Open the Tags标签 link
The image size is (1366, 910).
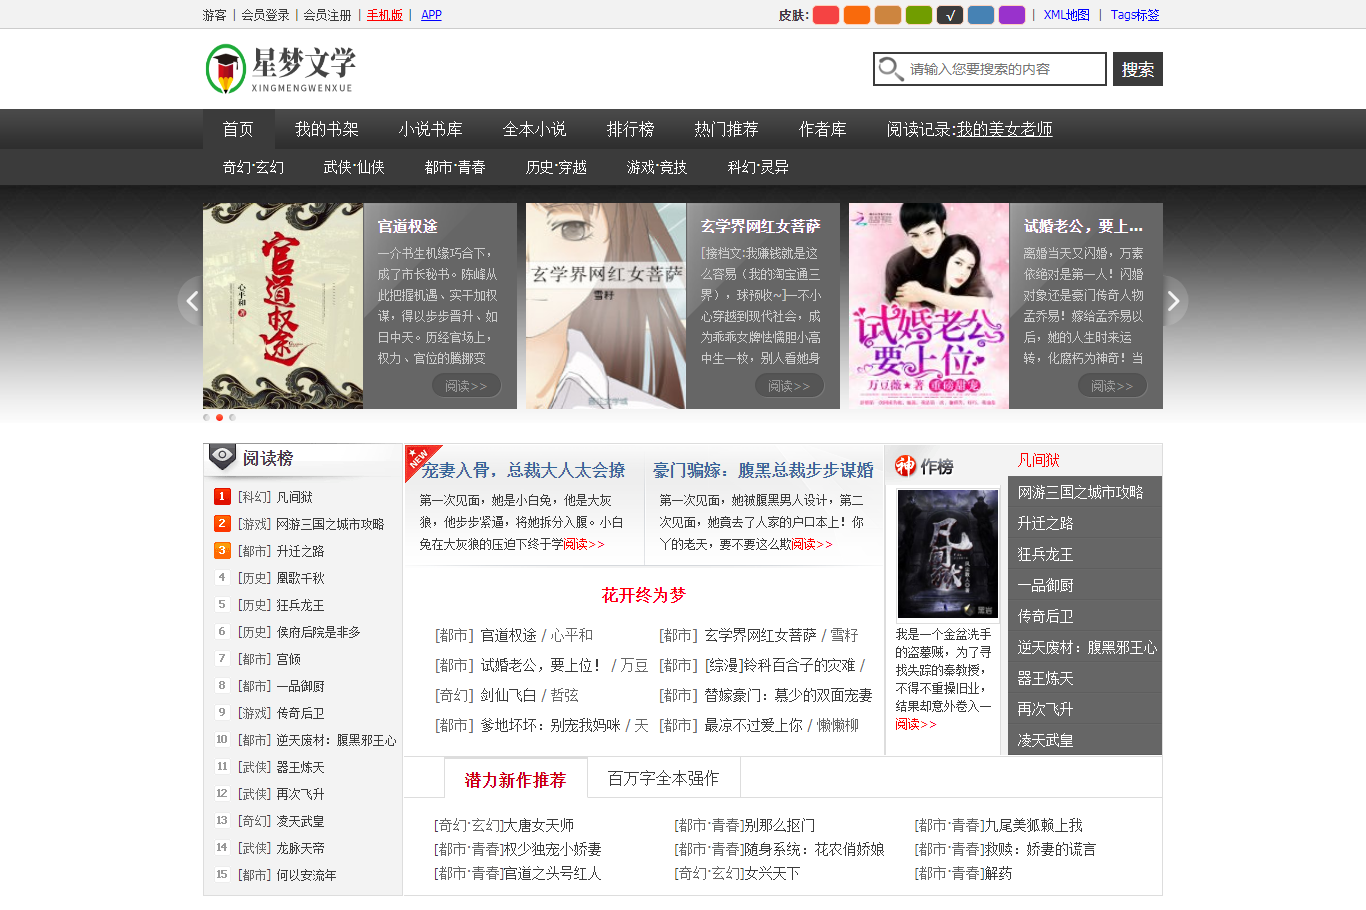click(x=1135, y=15)
